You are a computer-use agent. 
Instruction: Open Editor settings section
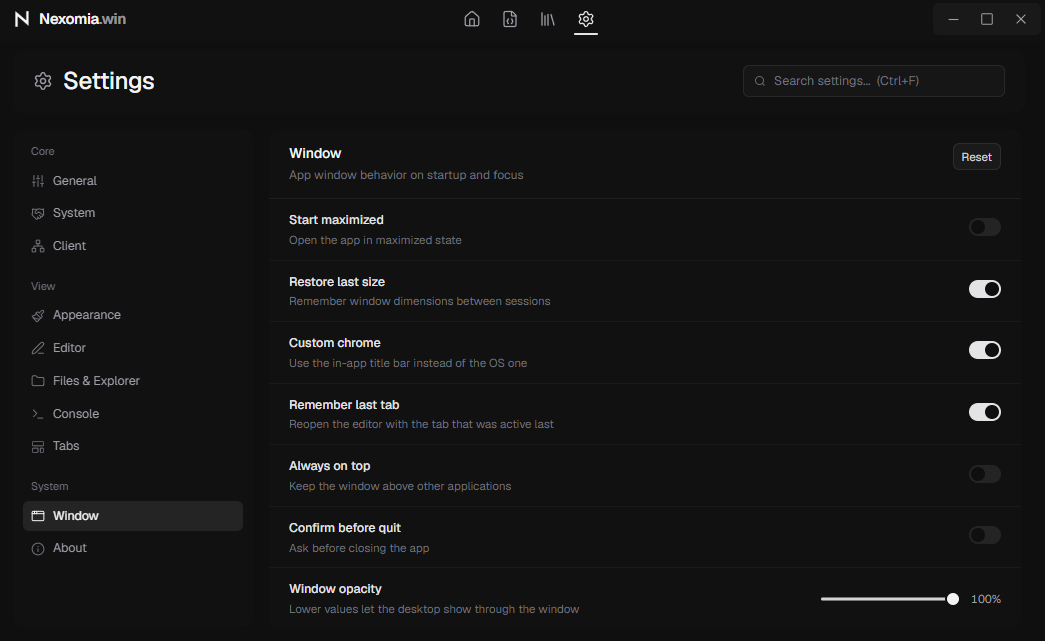coord(133,348)
